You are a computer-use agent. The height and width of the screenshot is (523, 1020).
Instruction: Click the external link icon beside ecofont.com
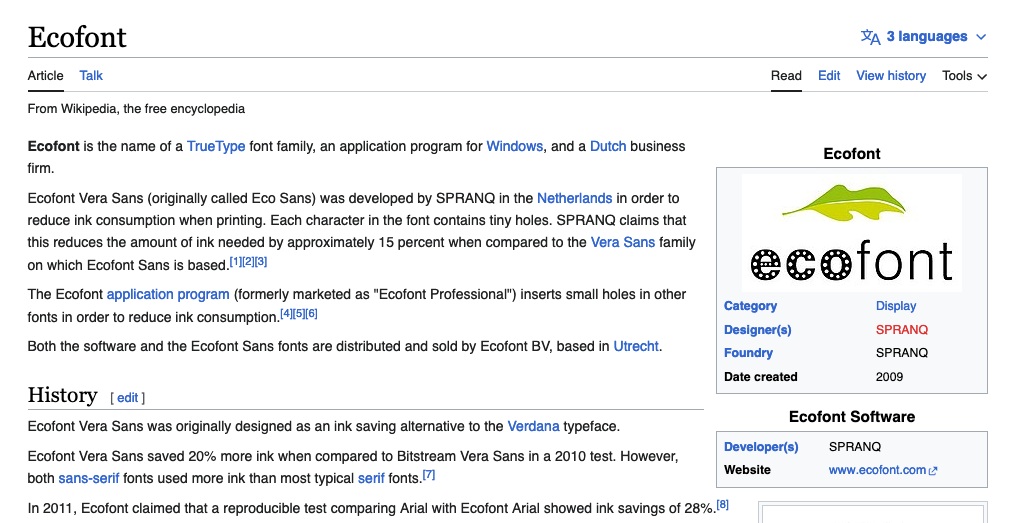coord(933,471)
